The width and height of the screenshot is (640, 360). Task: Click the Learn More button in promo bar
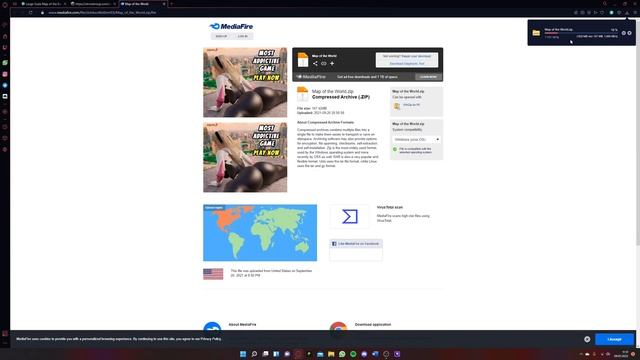[428, 77]
